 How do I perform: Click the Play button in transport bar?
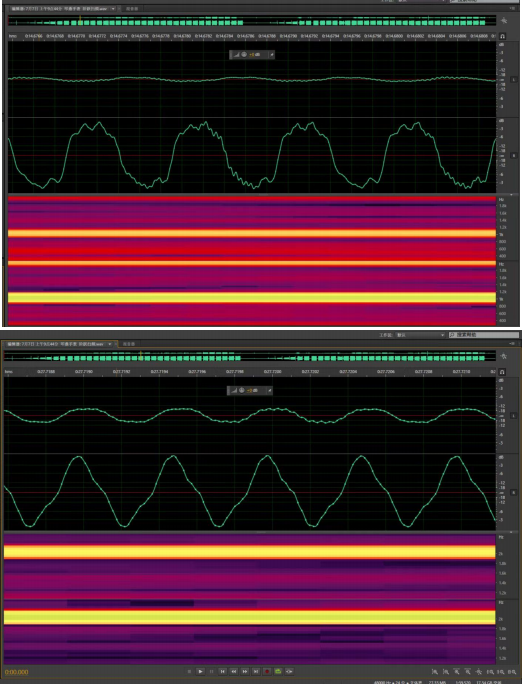pos(200,671)
